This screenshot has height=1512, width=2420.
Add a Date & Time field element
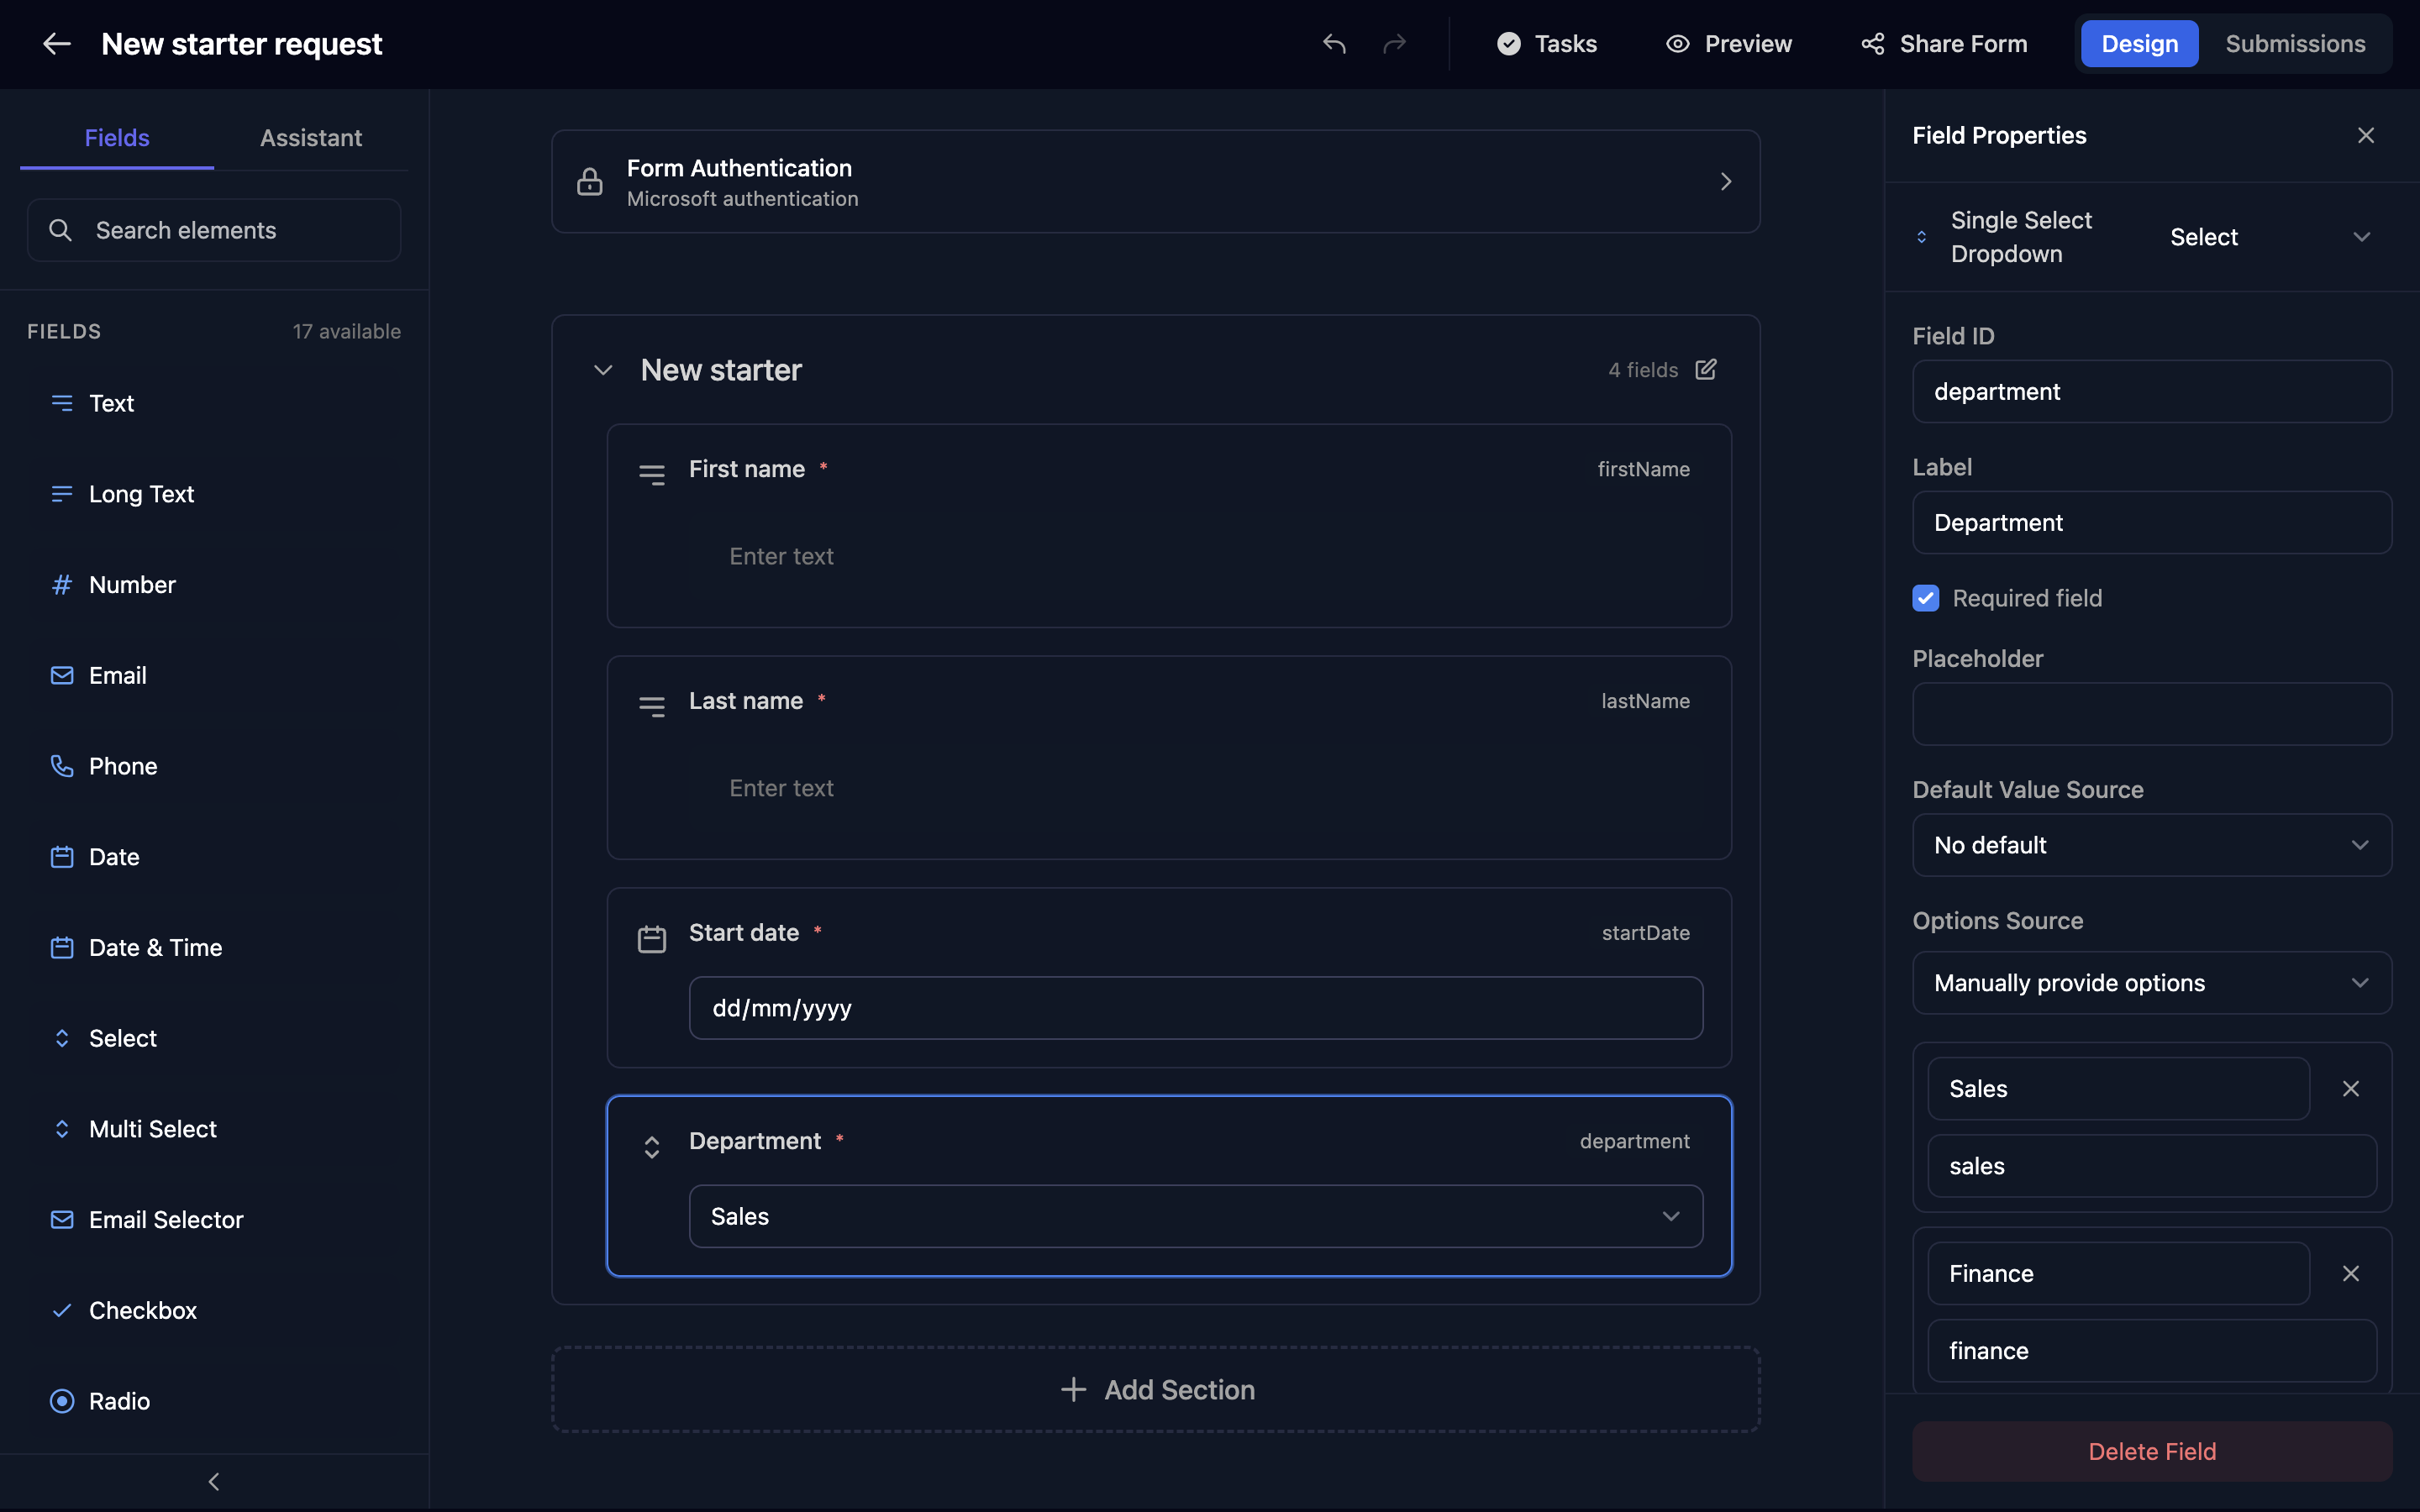click(x=215, y=947)
